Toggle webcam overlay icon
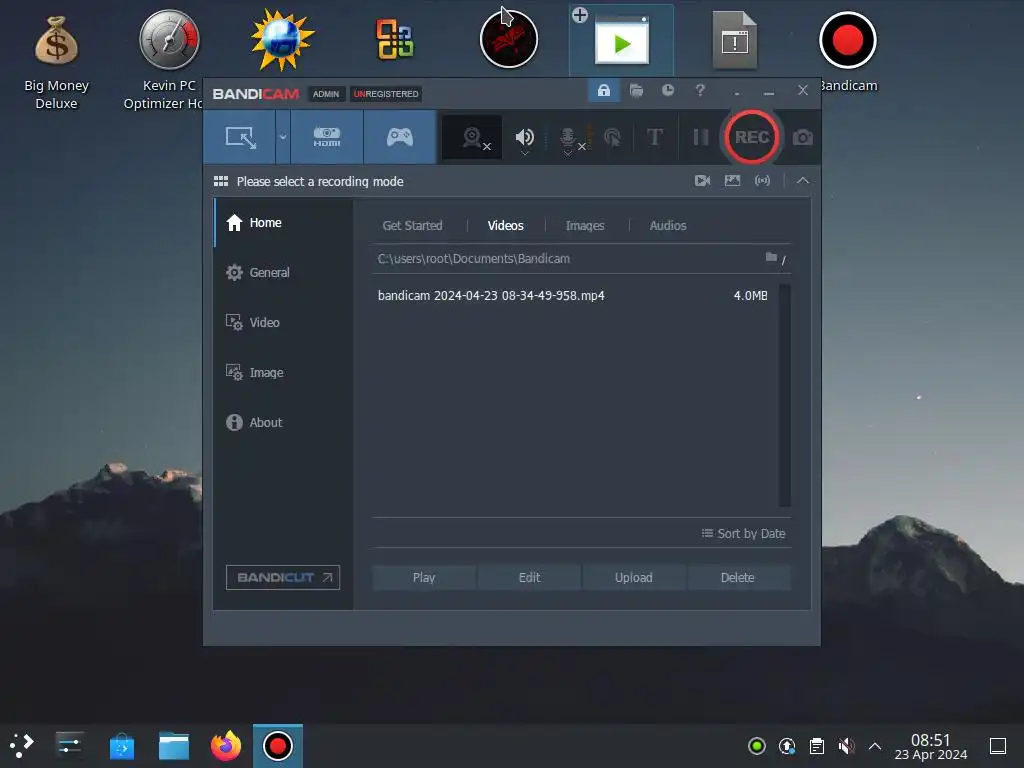 click(472, 138)
